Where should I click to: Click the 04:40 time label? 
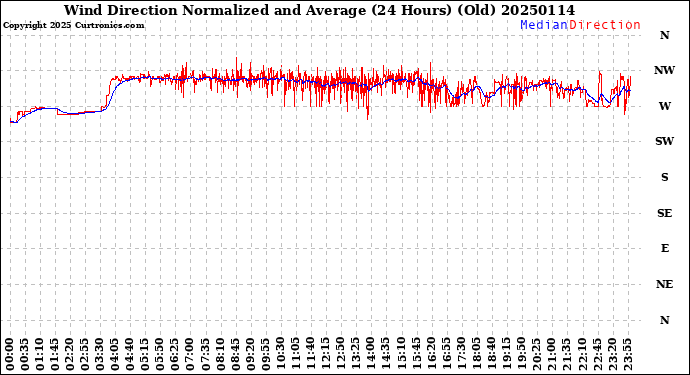point(130,354)
